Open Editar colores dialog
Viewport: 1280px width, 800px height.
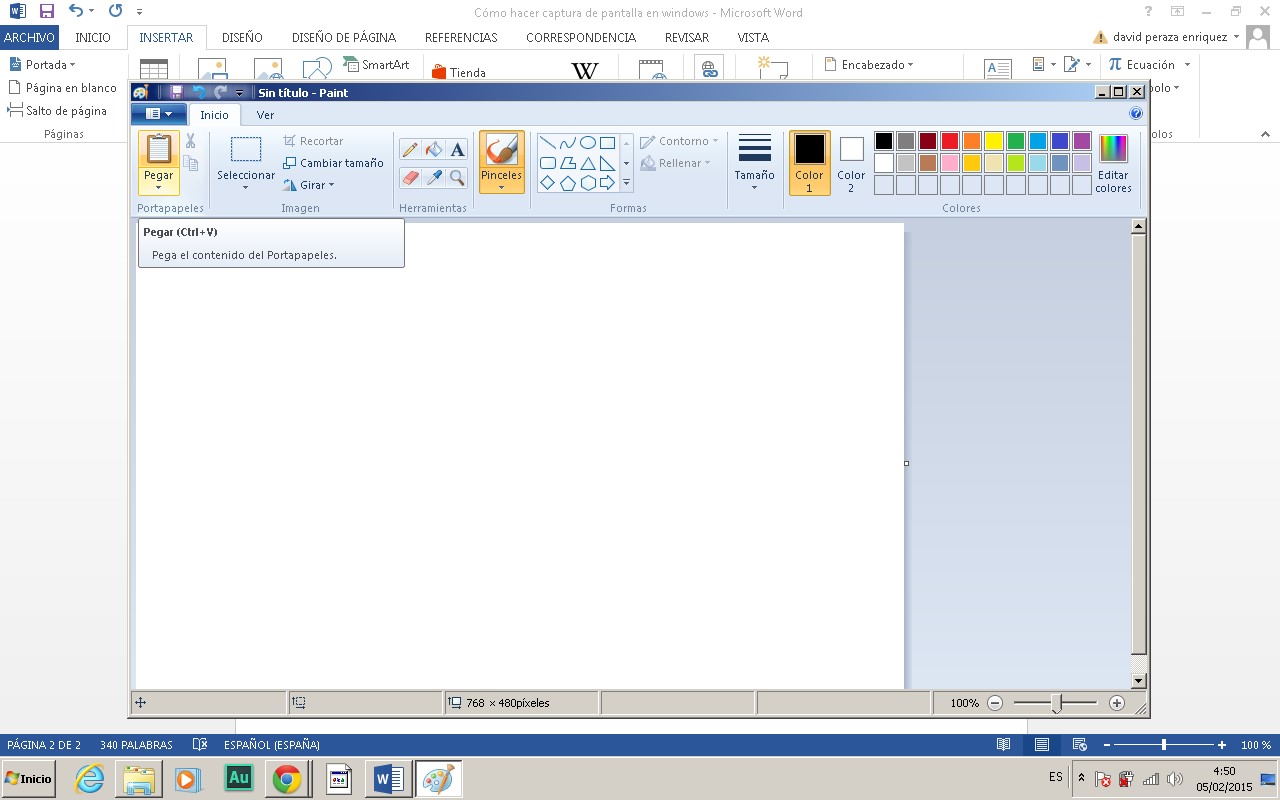pos(1113,163)
